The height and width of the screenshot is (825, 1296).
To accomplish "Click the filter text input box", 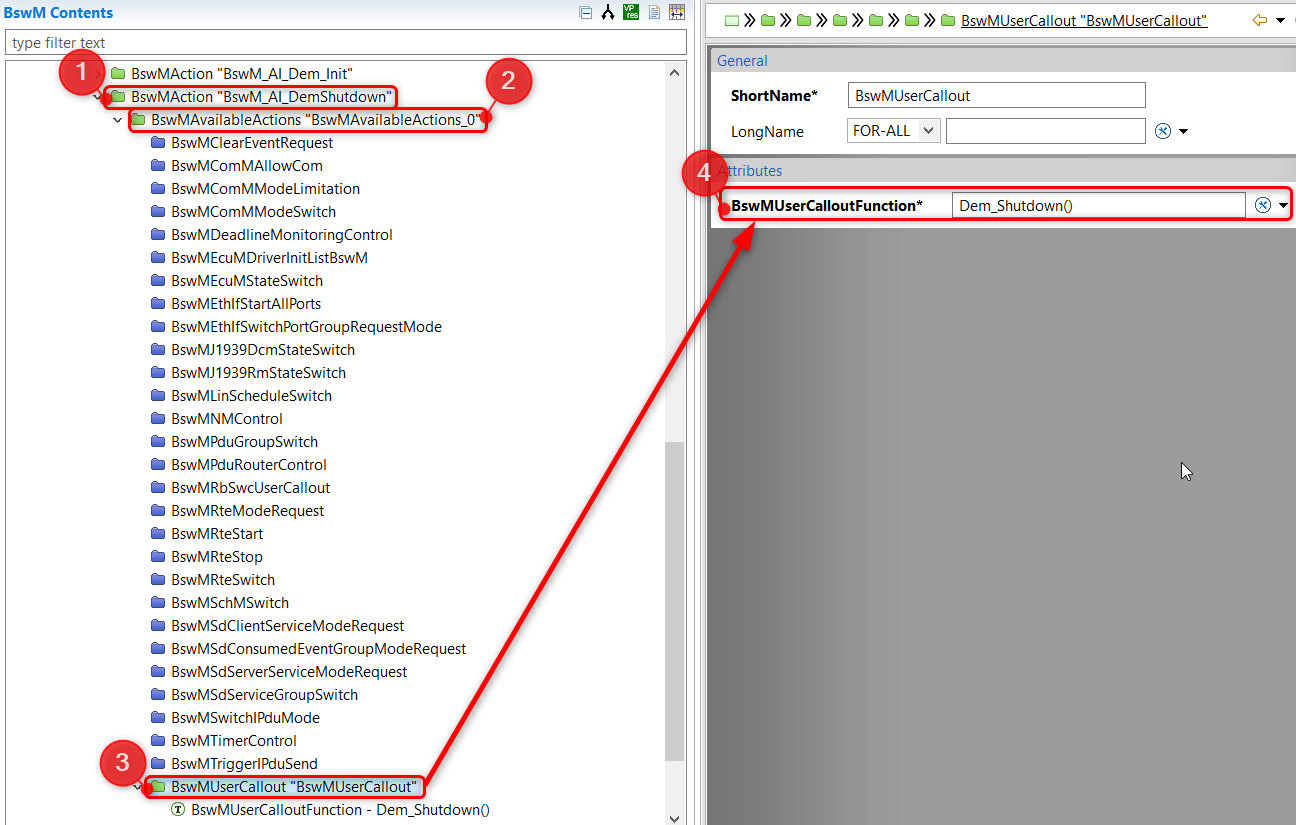I will point(346,42).
